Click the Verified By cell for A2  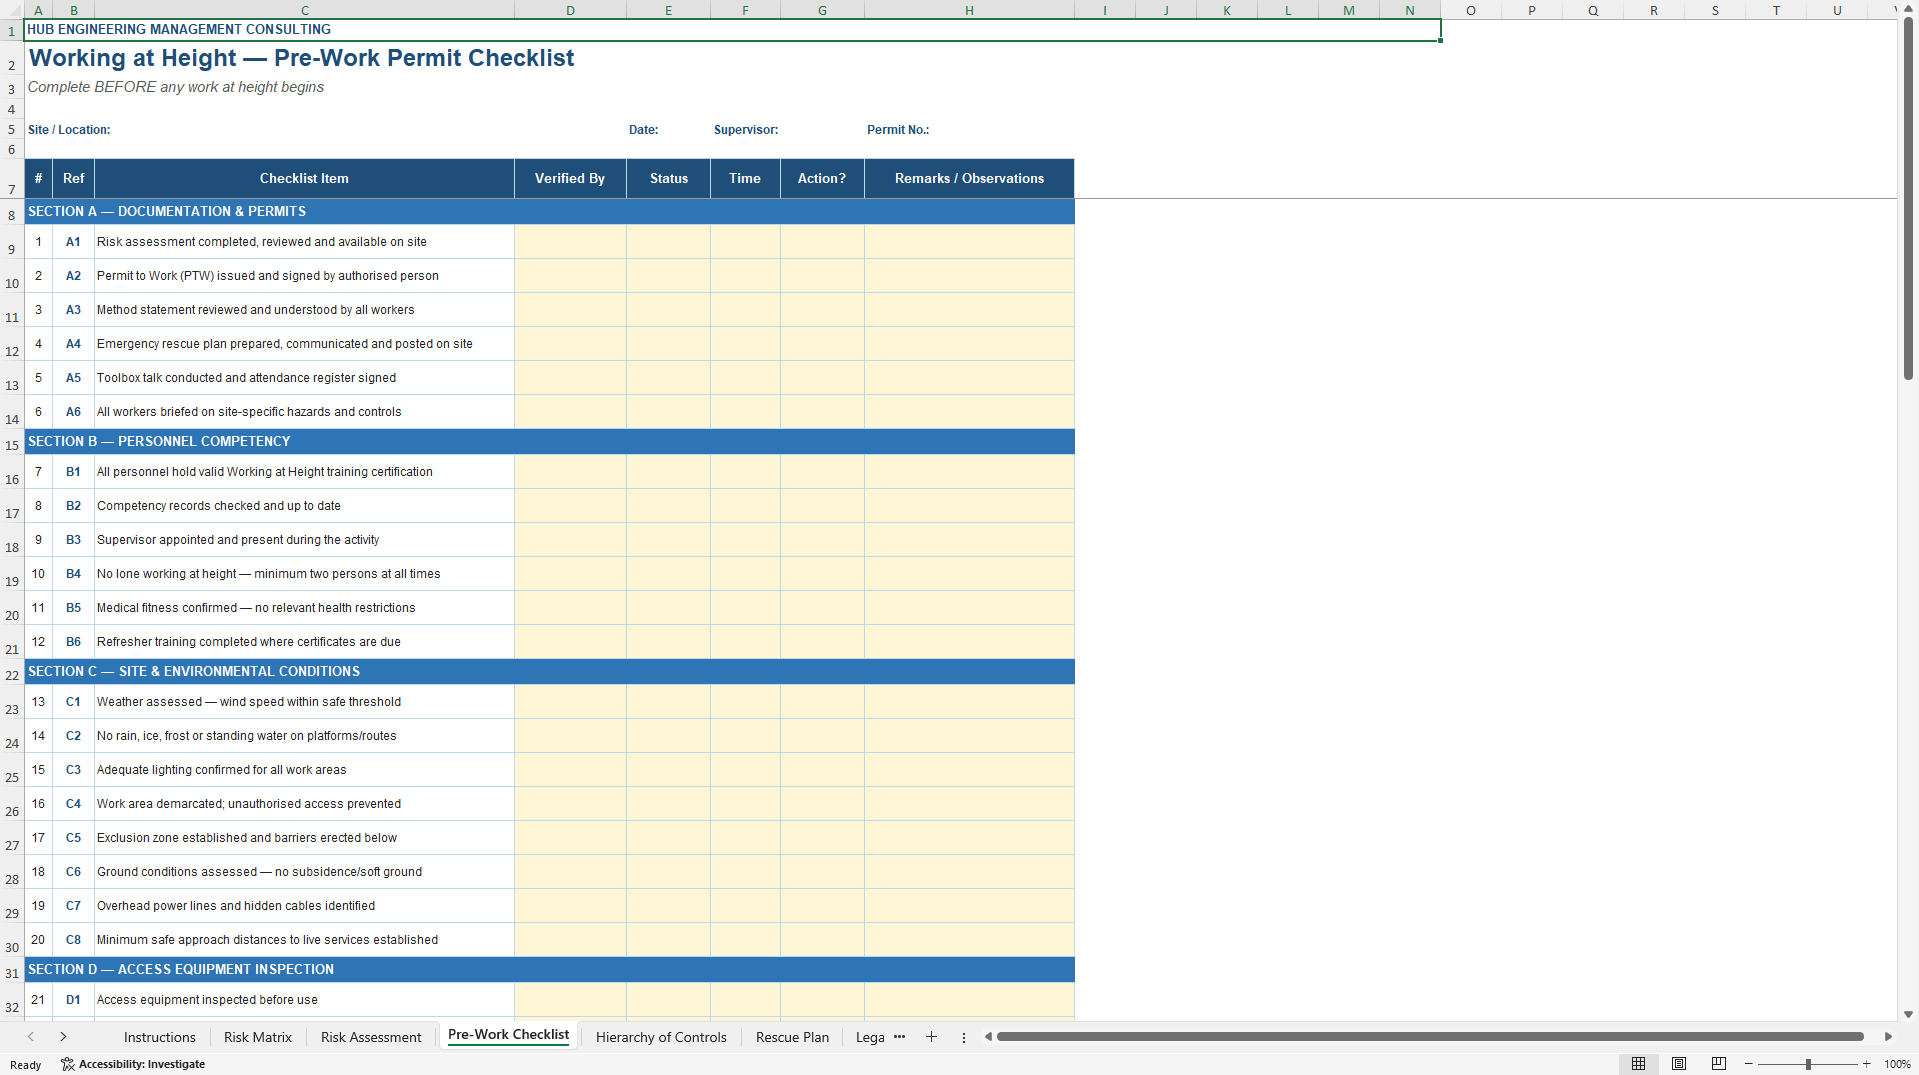[570, 276]
